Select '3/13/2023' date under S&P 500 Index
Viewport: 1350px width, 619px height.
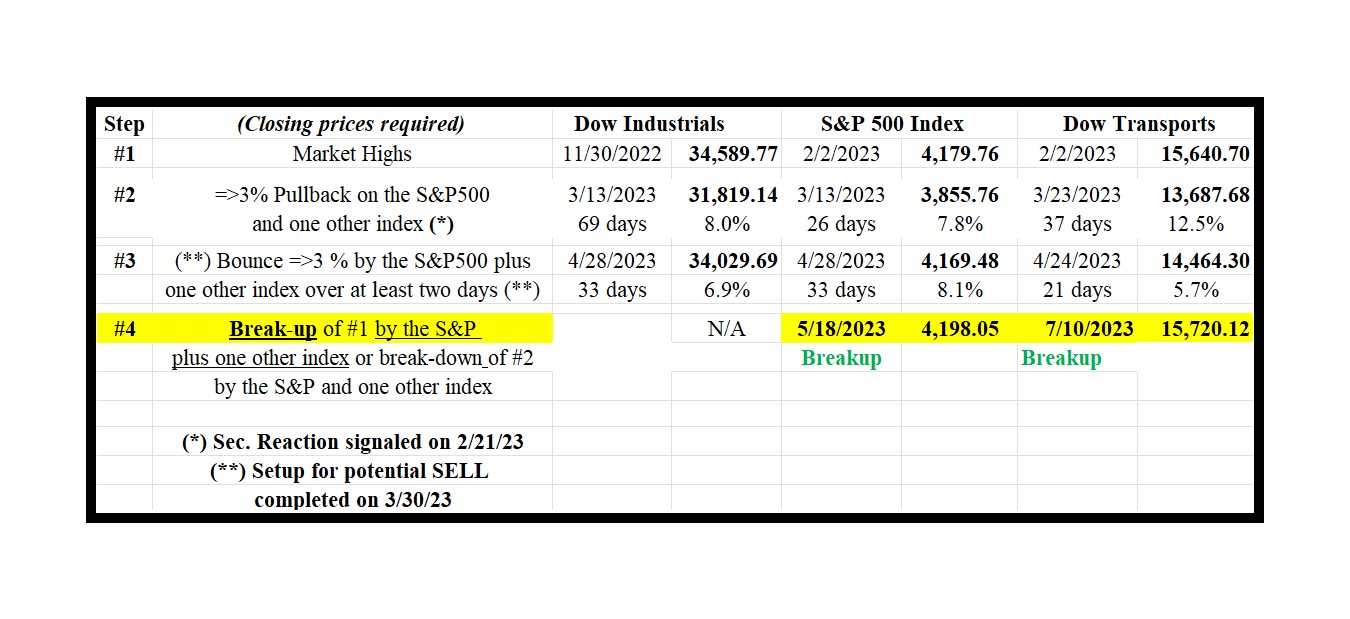[x=841, y=195]
